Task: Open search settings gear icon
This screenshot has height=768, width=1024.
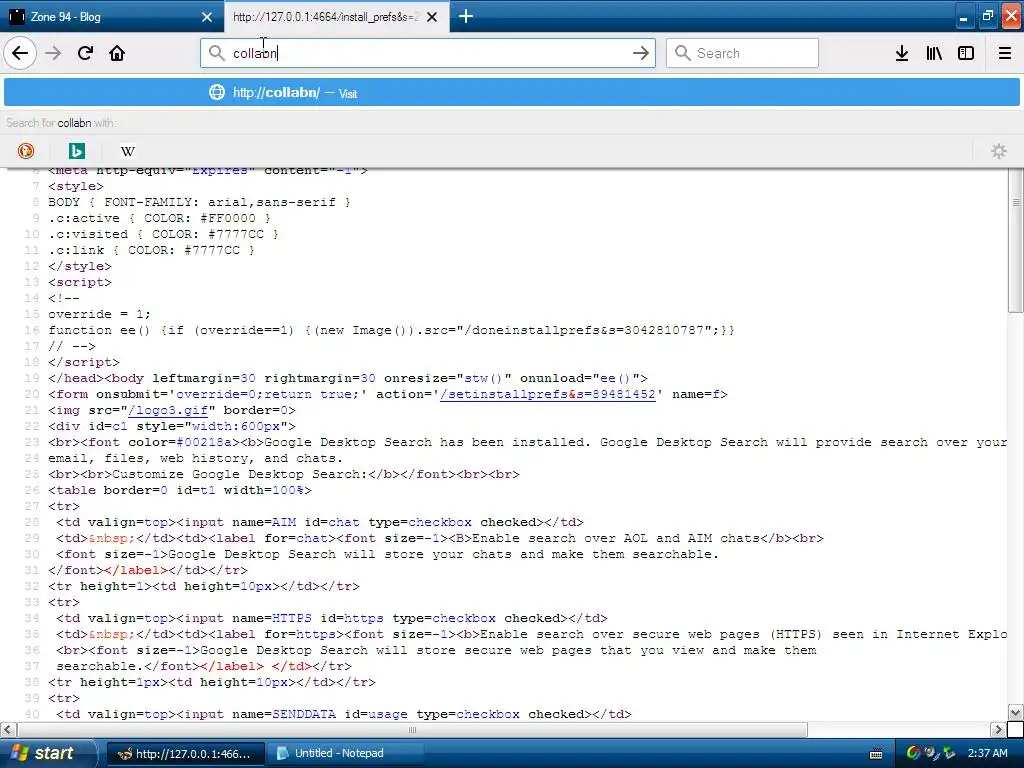Action: pyautogui.click(x=999, y=151)
